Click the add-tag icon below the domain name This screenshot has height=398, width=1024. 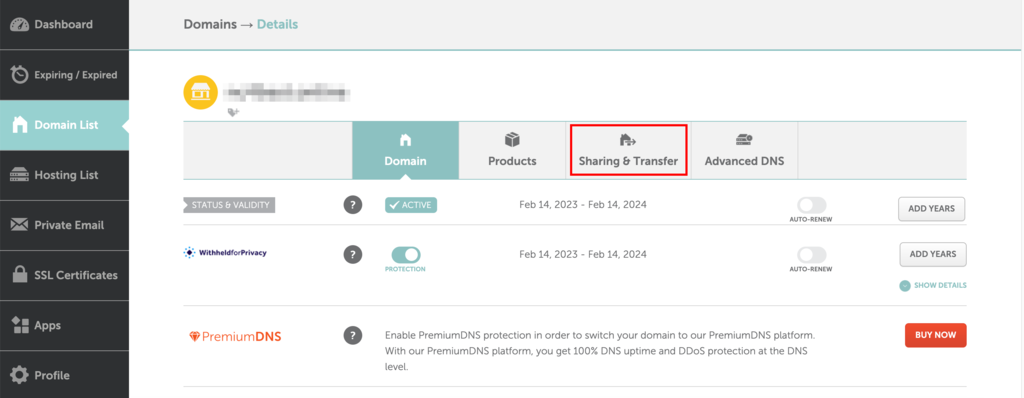tap(233, 112)
